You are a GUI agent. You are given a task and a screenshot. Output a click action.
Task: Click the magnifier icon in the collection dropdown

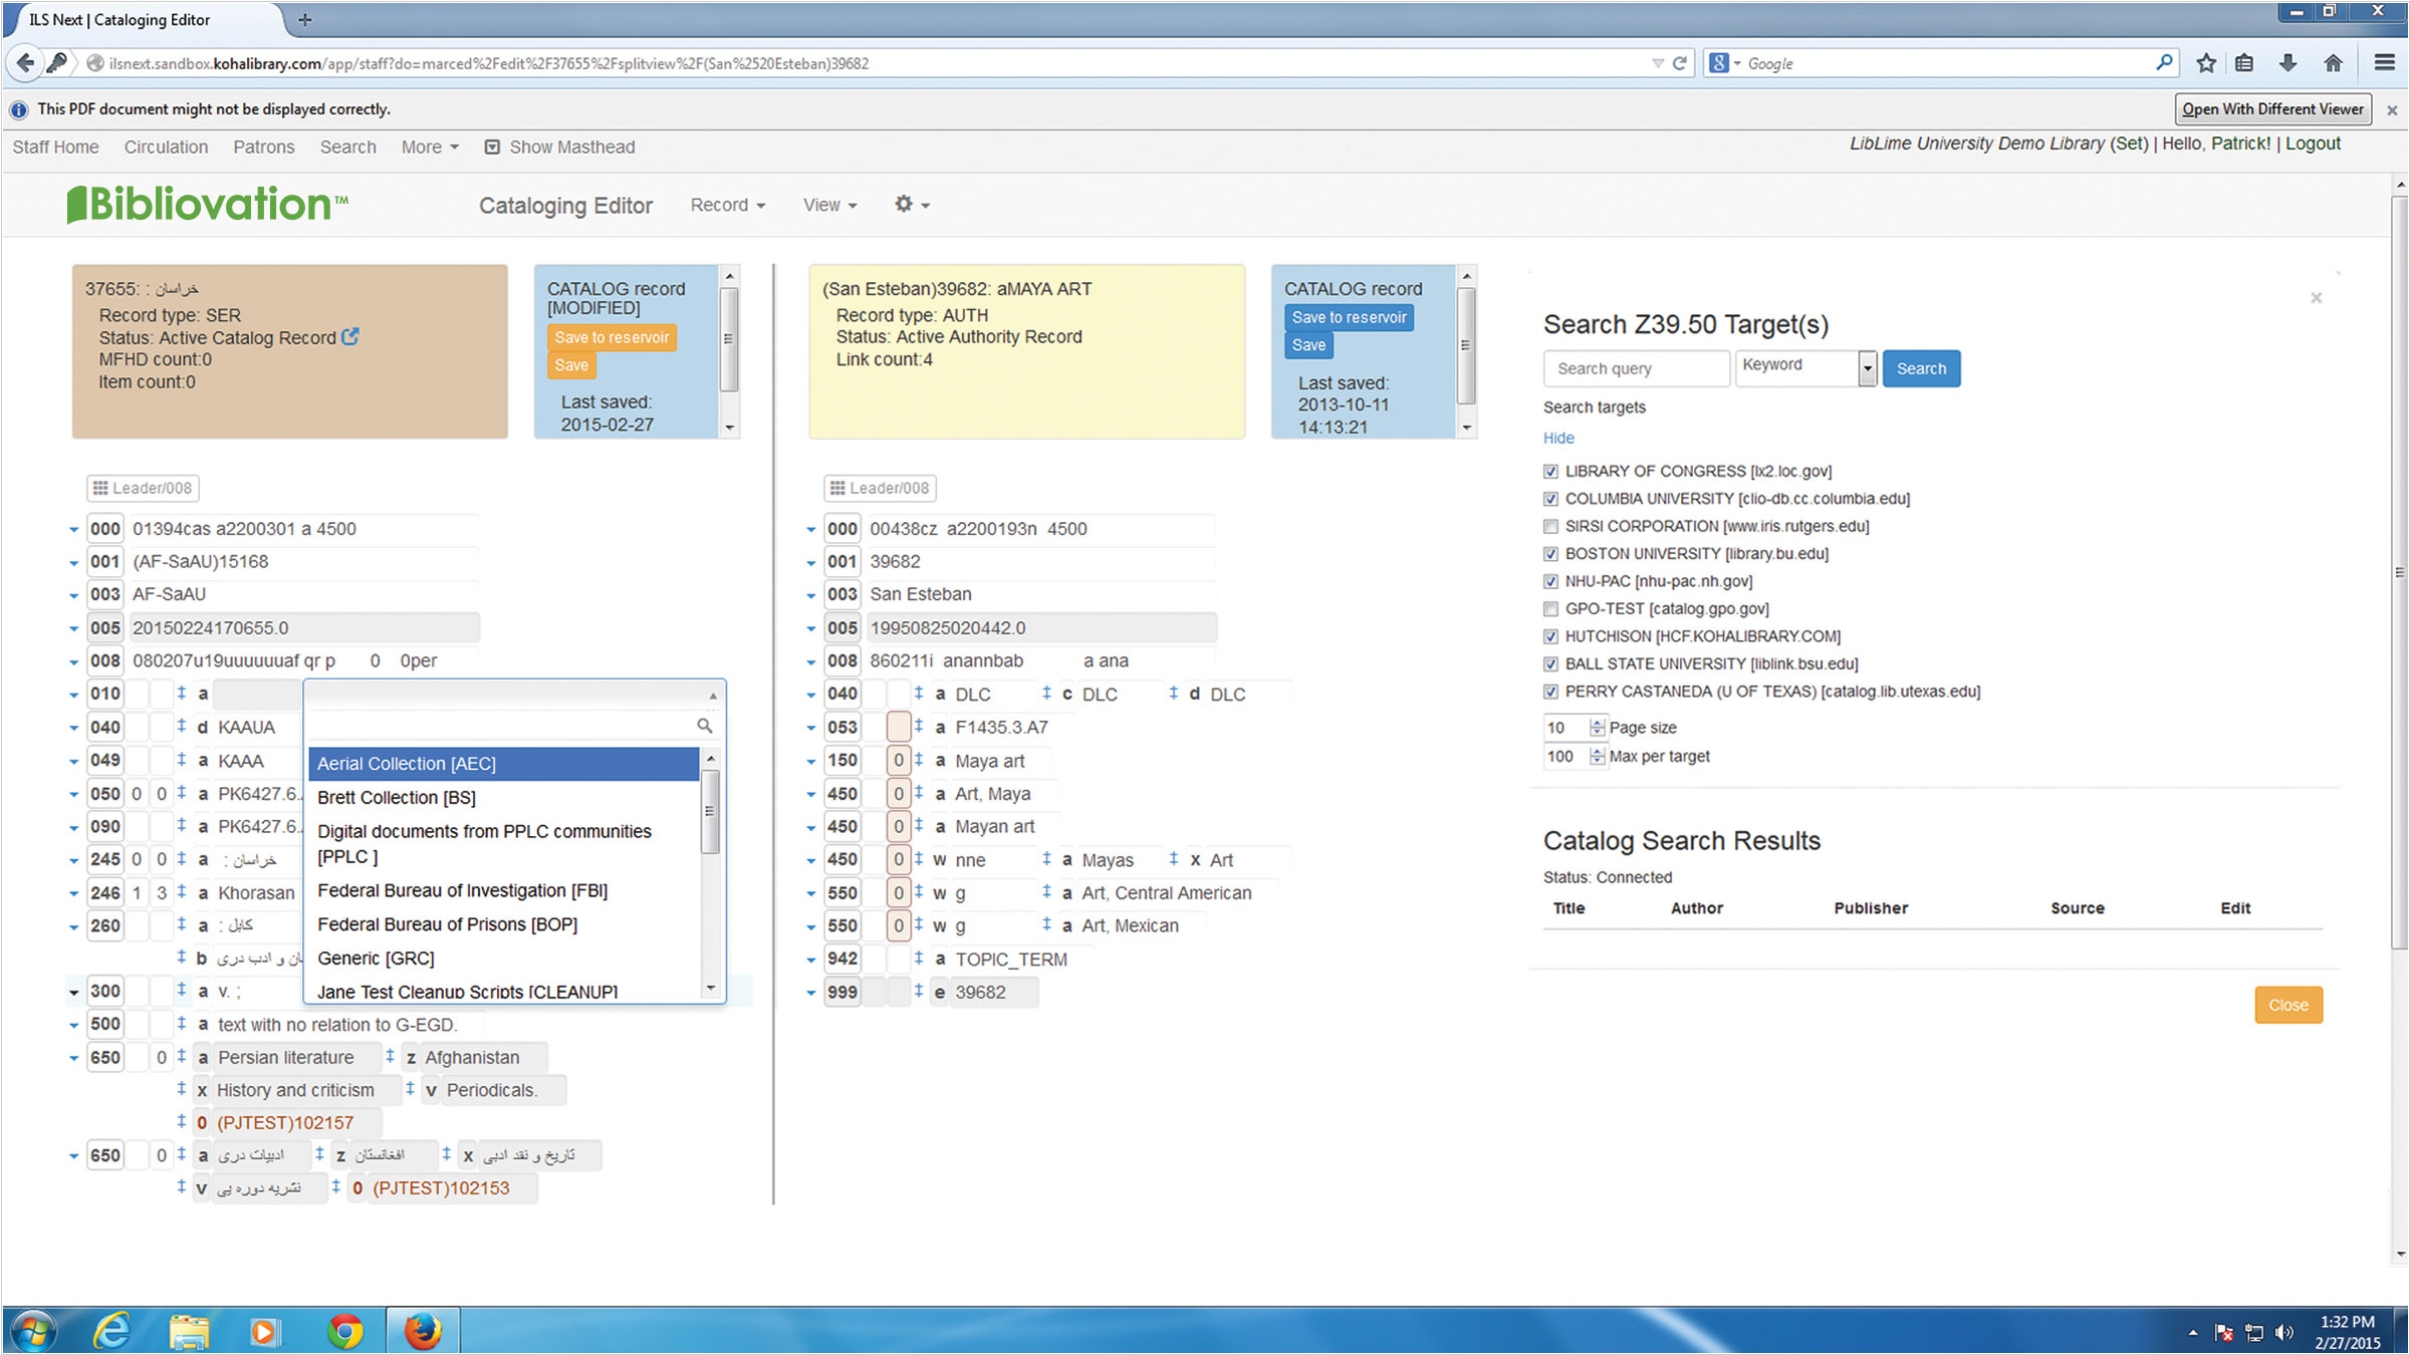704,725
